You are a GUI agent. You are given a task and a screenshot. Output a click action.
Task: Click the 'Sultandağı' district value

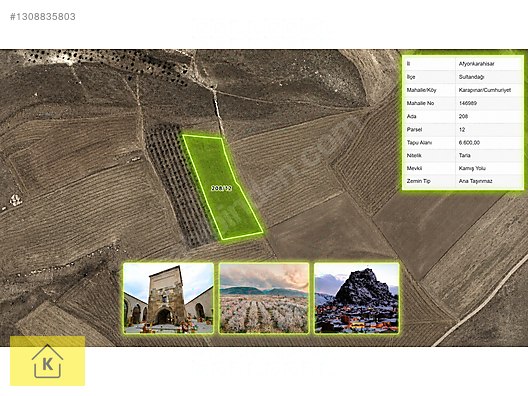471,77
